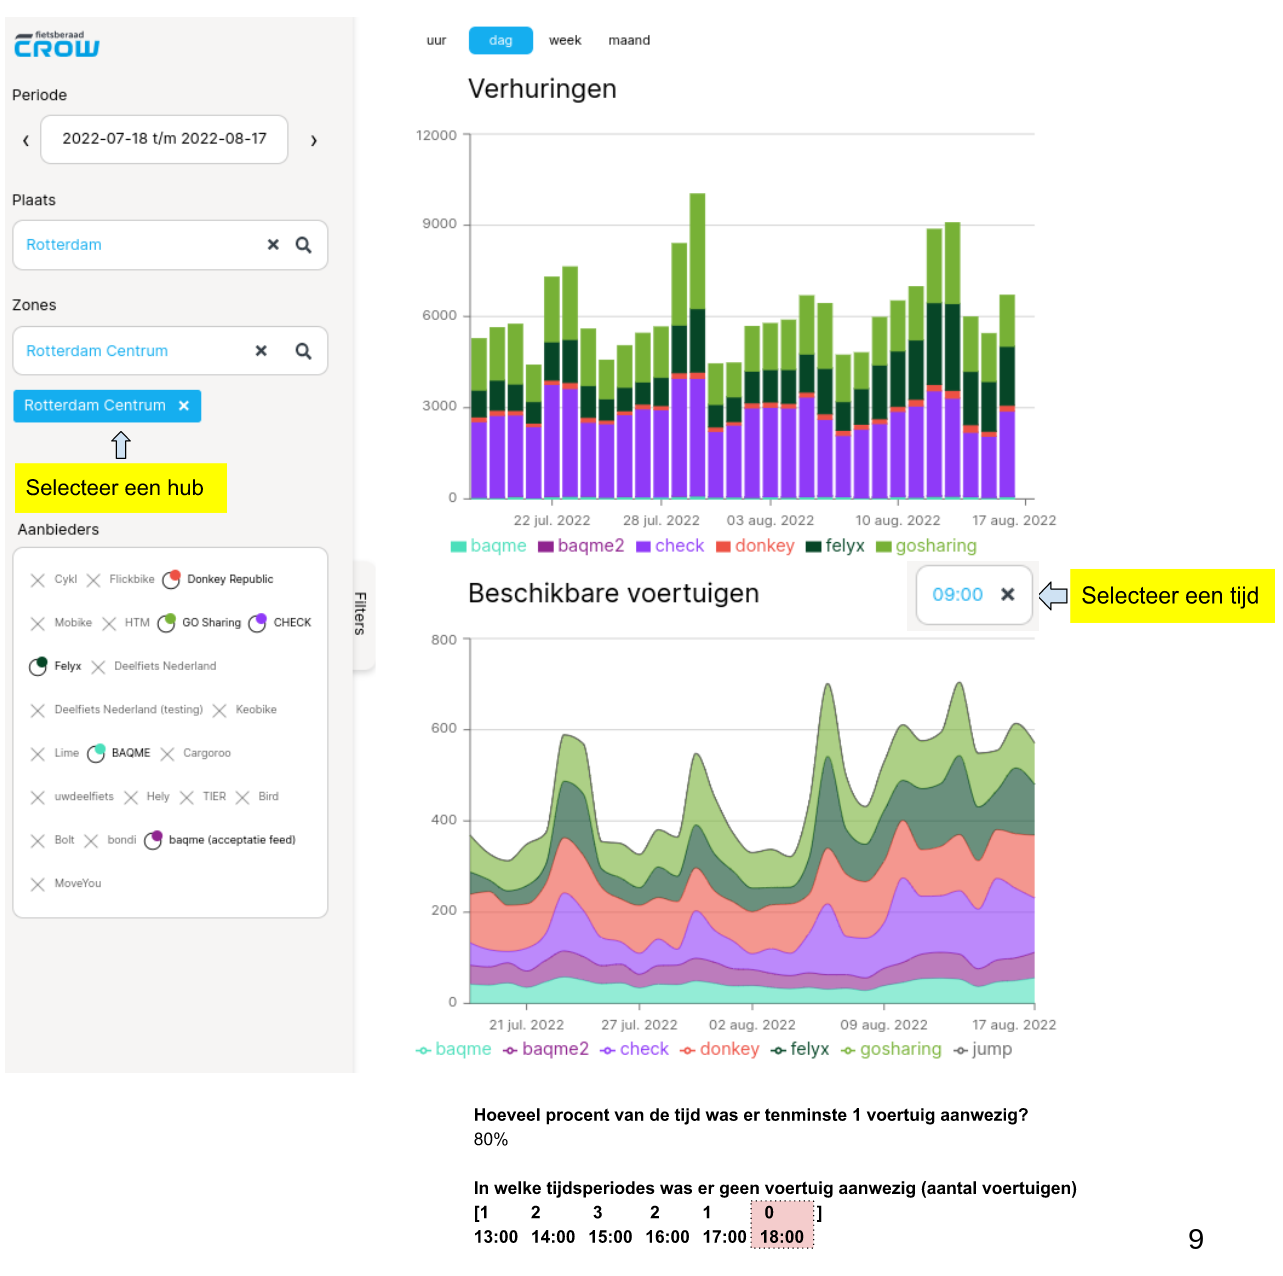Toggle the baqme (acceptatie feed) provider
1283x1276 pixels.
pos(220,840)
